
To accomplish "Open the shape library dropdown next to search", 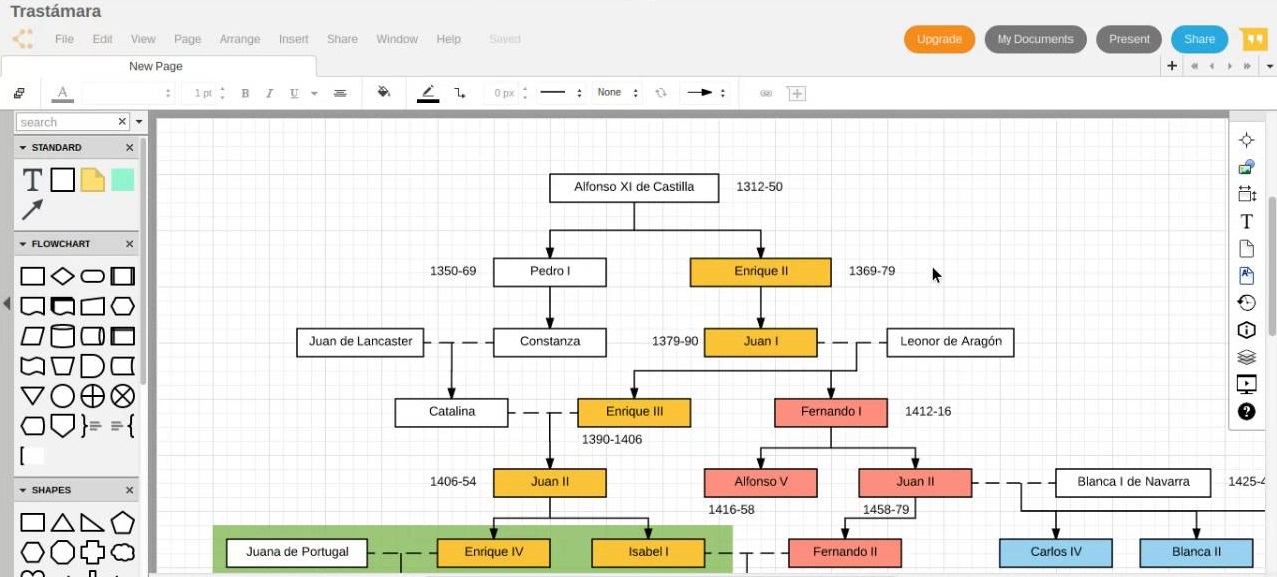I will (x=137, y=120).
